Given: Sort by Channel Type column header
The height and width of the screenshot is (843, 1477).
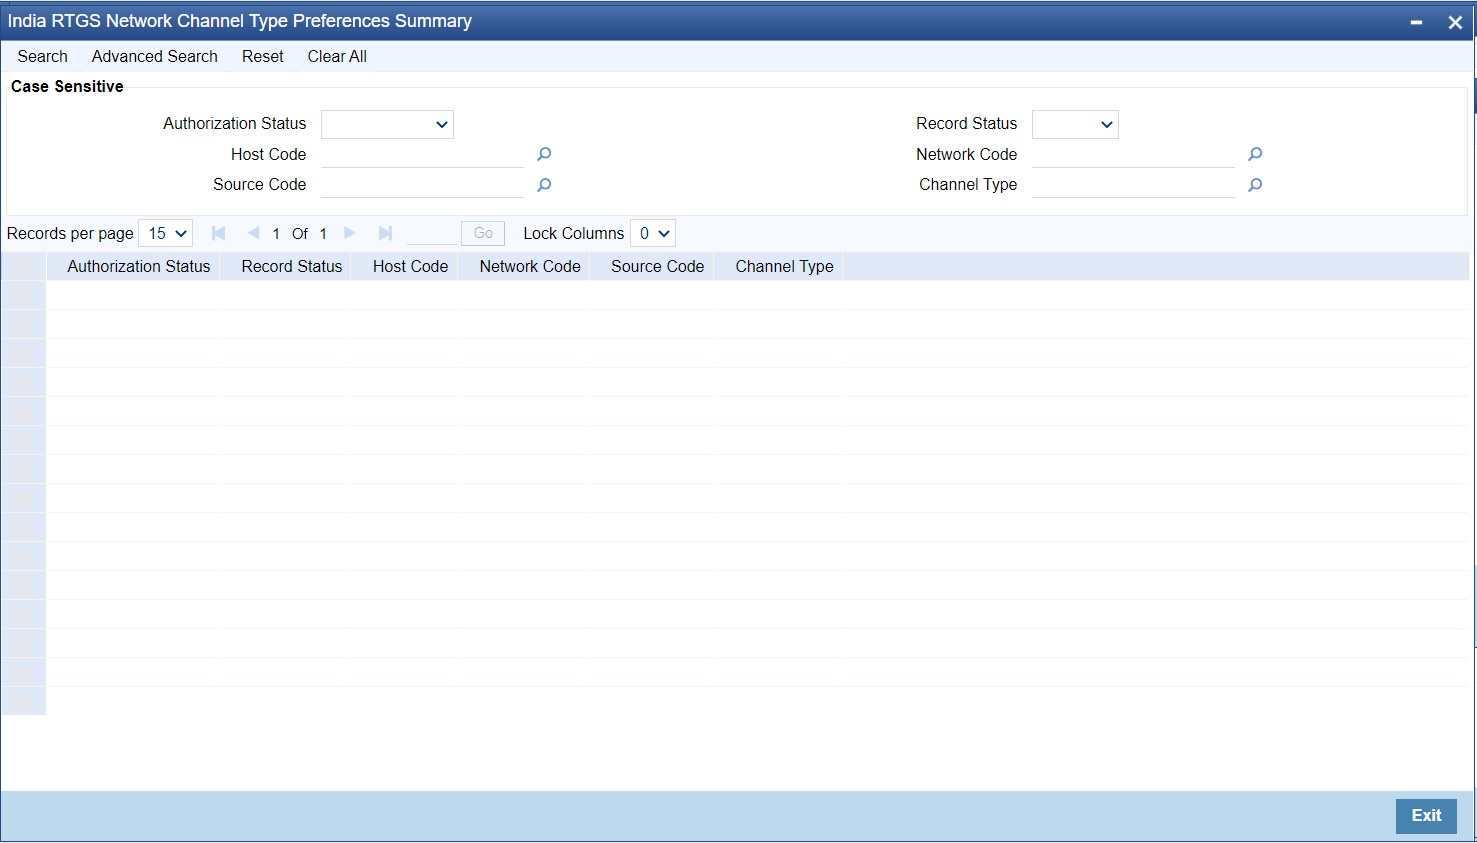Looking at the screenshot, I should pyautogui.click(x=784, y=267).
